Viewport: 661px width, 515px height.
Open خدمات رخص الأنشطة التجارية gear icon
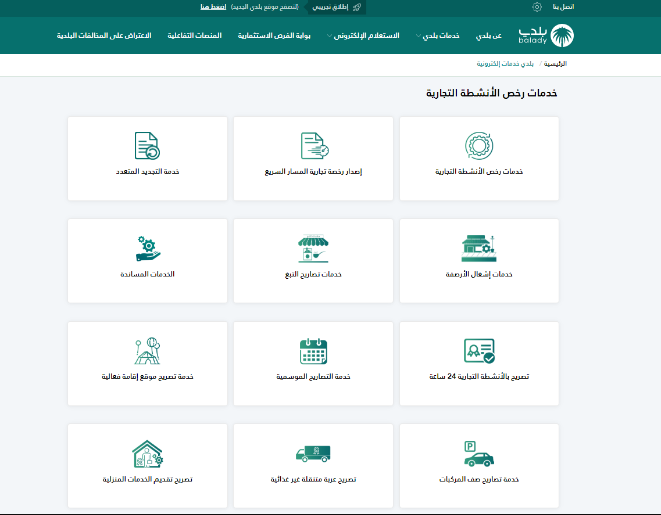pos(479,145)
